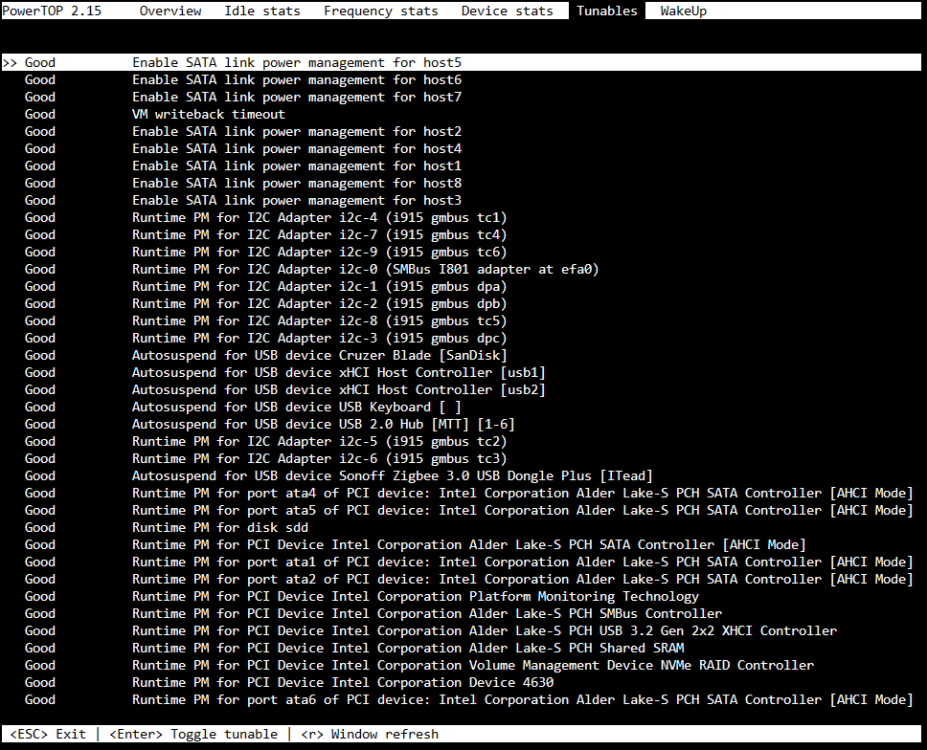Select the i2c-0 SMBus I801 adapter row
This screenshot has height=750, width=927.
coord(461,269)
